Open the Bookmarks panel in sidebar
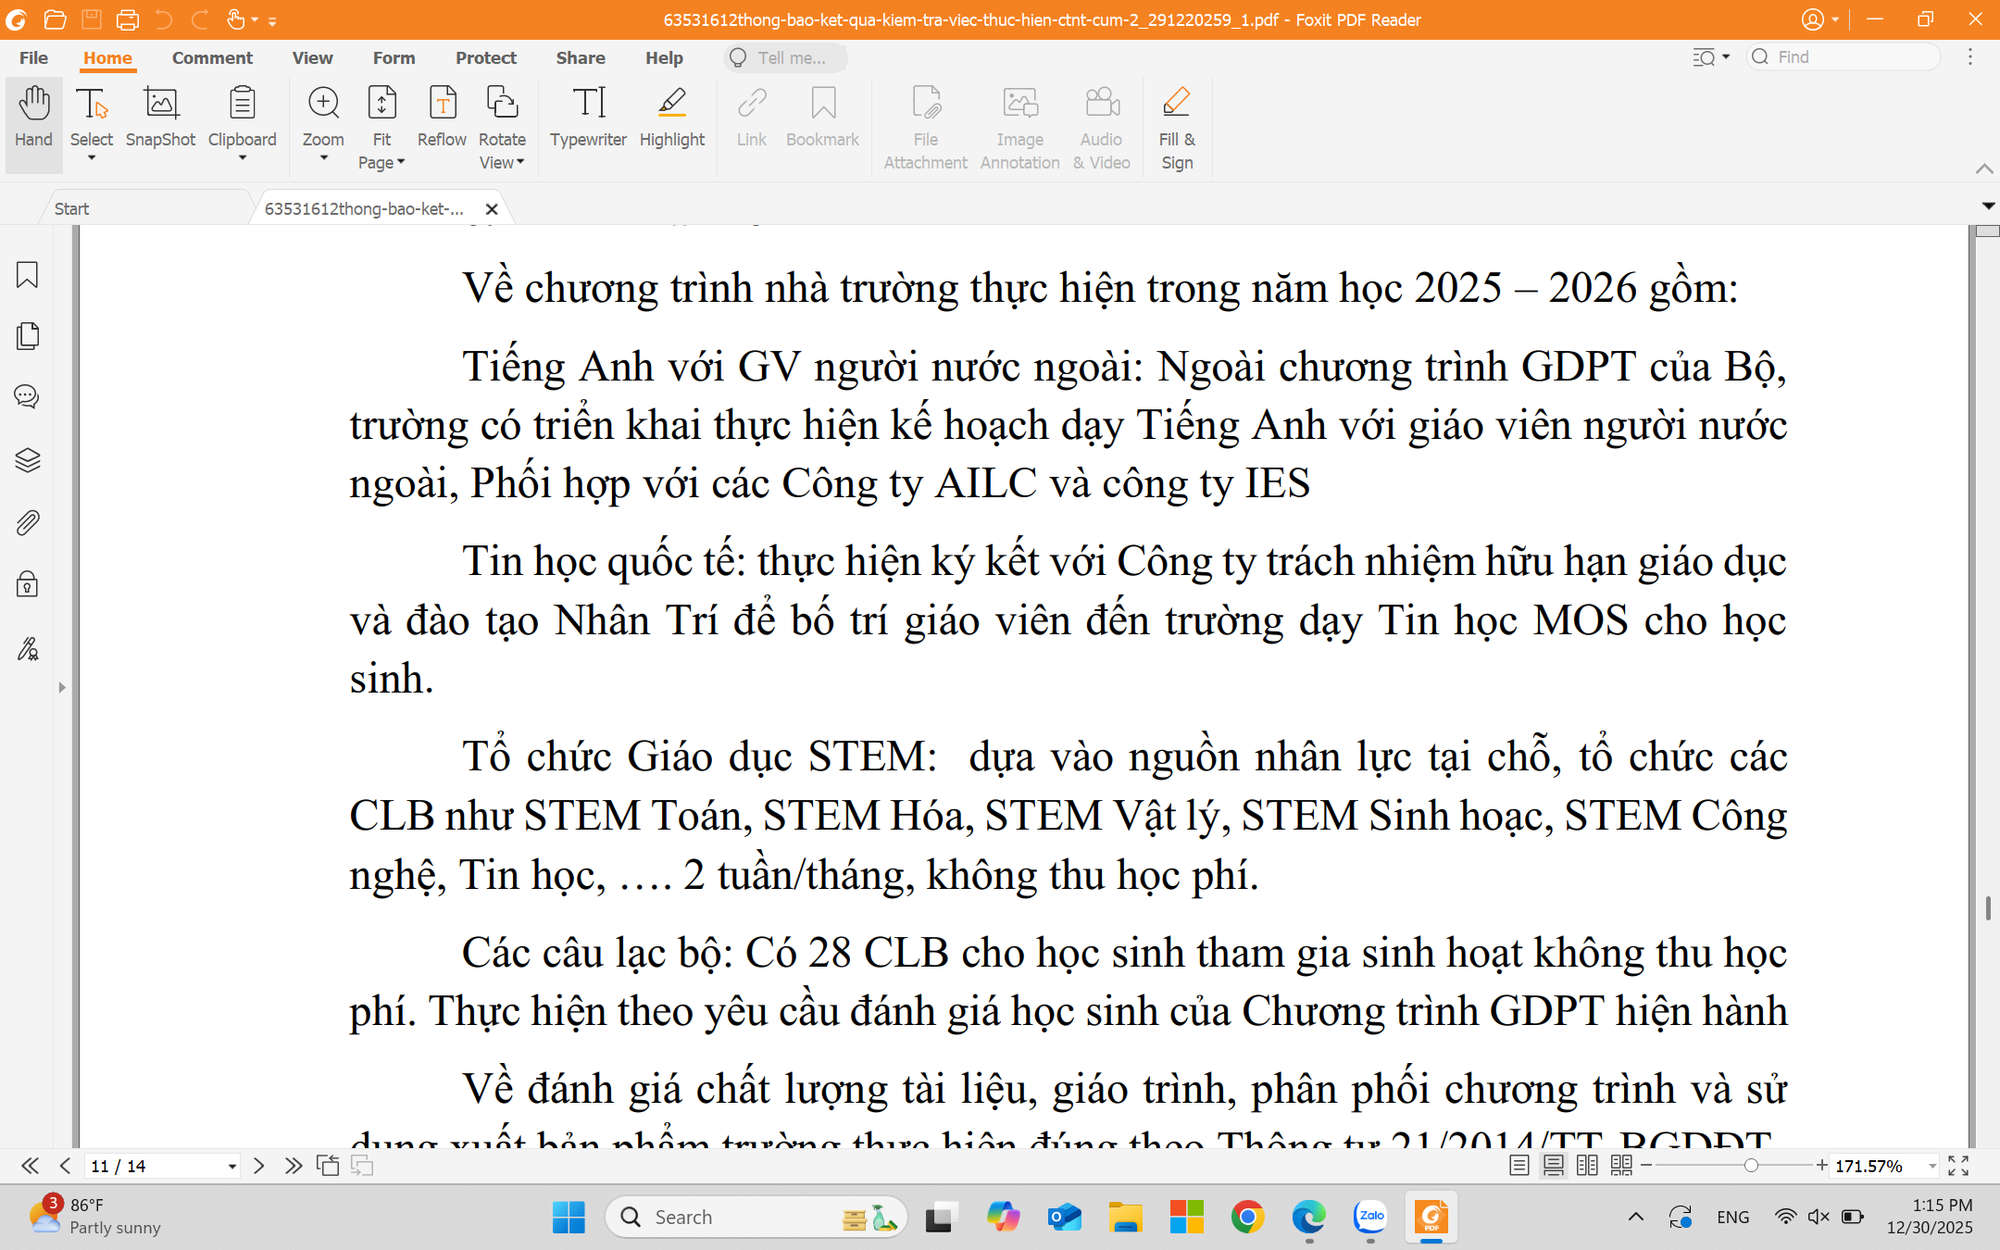This screenshot has height=1250, width=2000. coord(27,276)
